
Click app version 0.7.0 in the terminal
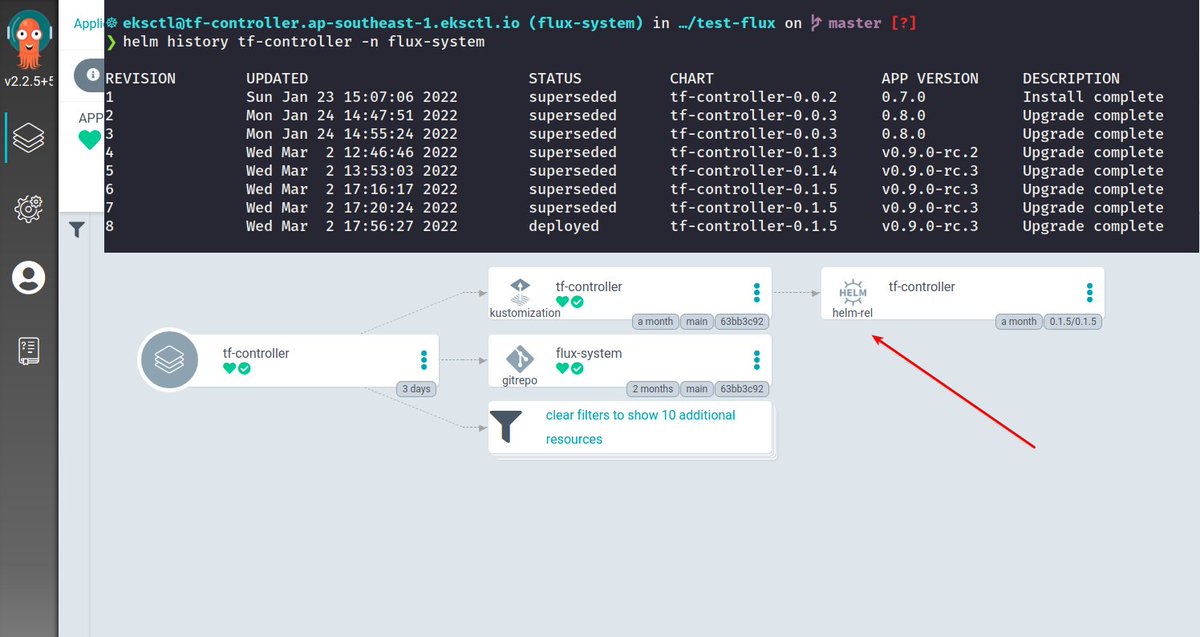click(903, 97)
